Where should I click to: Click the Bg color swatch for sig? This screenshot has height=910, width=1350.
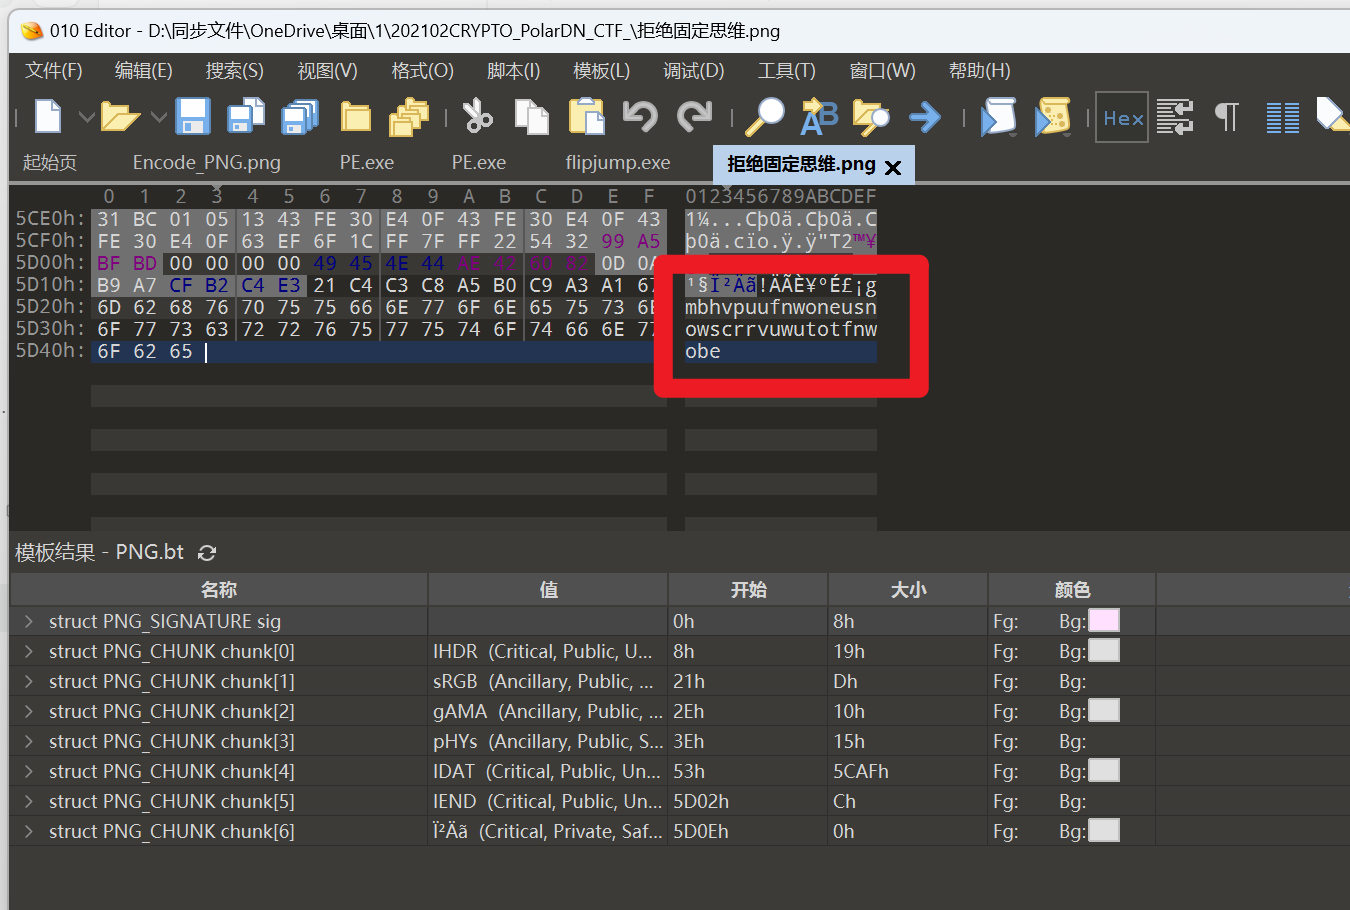(1103, 621)
